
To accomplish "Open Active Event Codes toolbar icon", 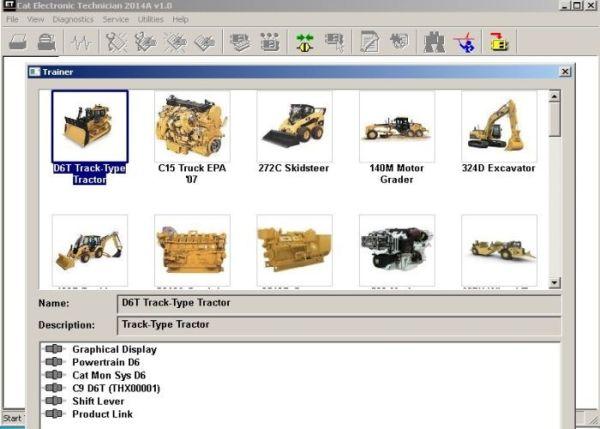I will 175,42.
